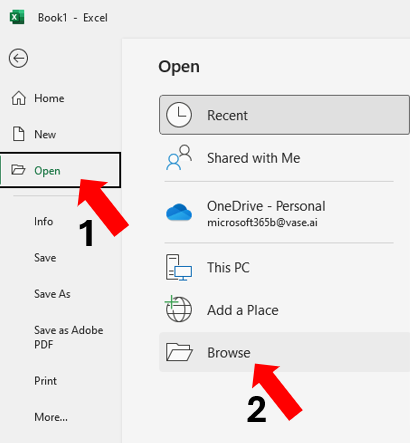Click the Open folder icon in sidebar
The image size is (410, 443).
(18, 170)
